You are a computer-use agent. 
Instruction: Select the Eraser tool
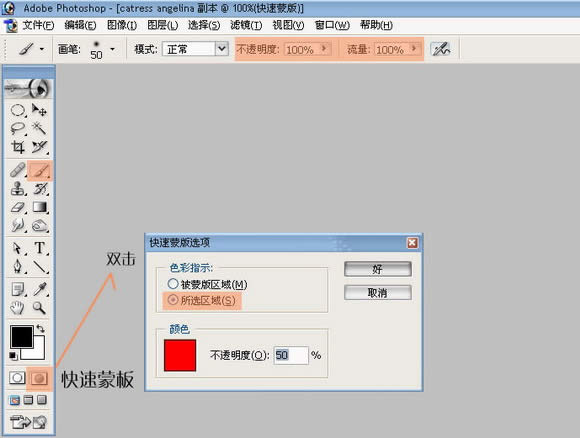tap(18, 207)
